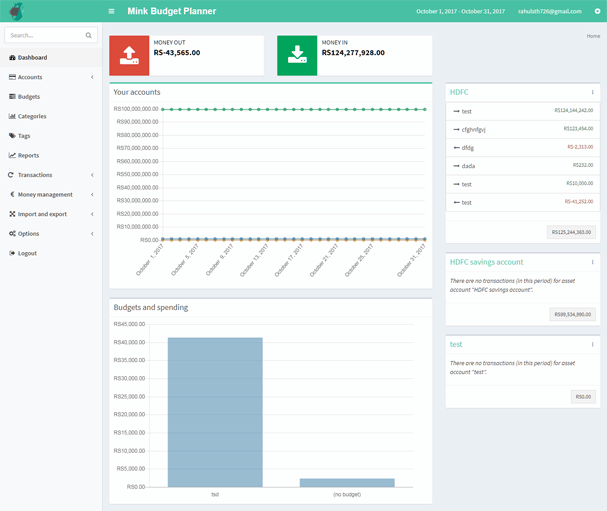The image size is (607, 511).
Task: Click the Budgets icon in sidebar
Action: [x=12, y=96]
